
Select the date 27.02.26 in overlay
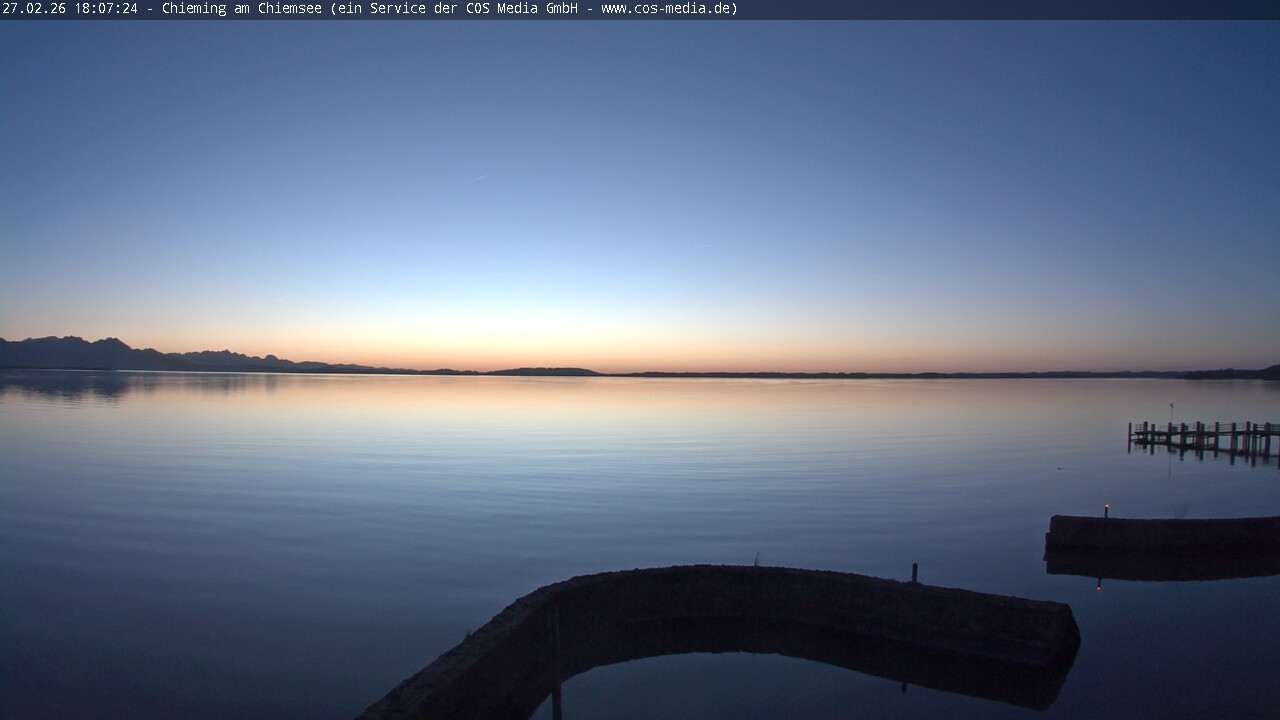click(x=34, y=9)
